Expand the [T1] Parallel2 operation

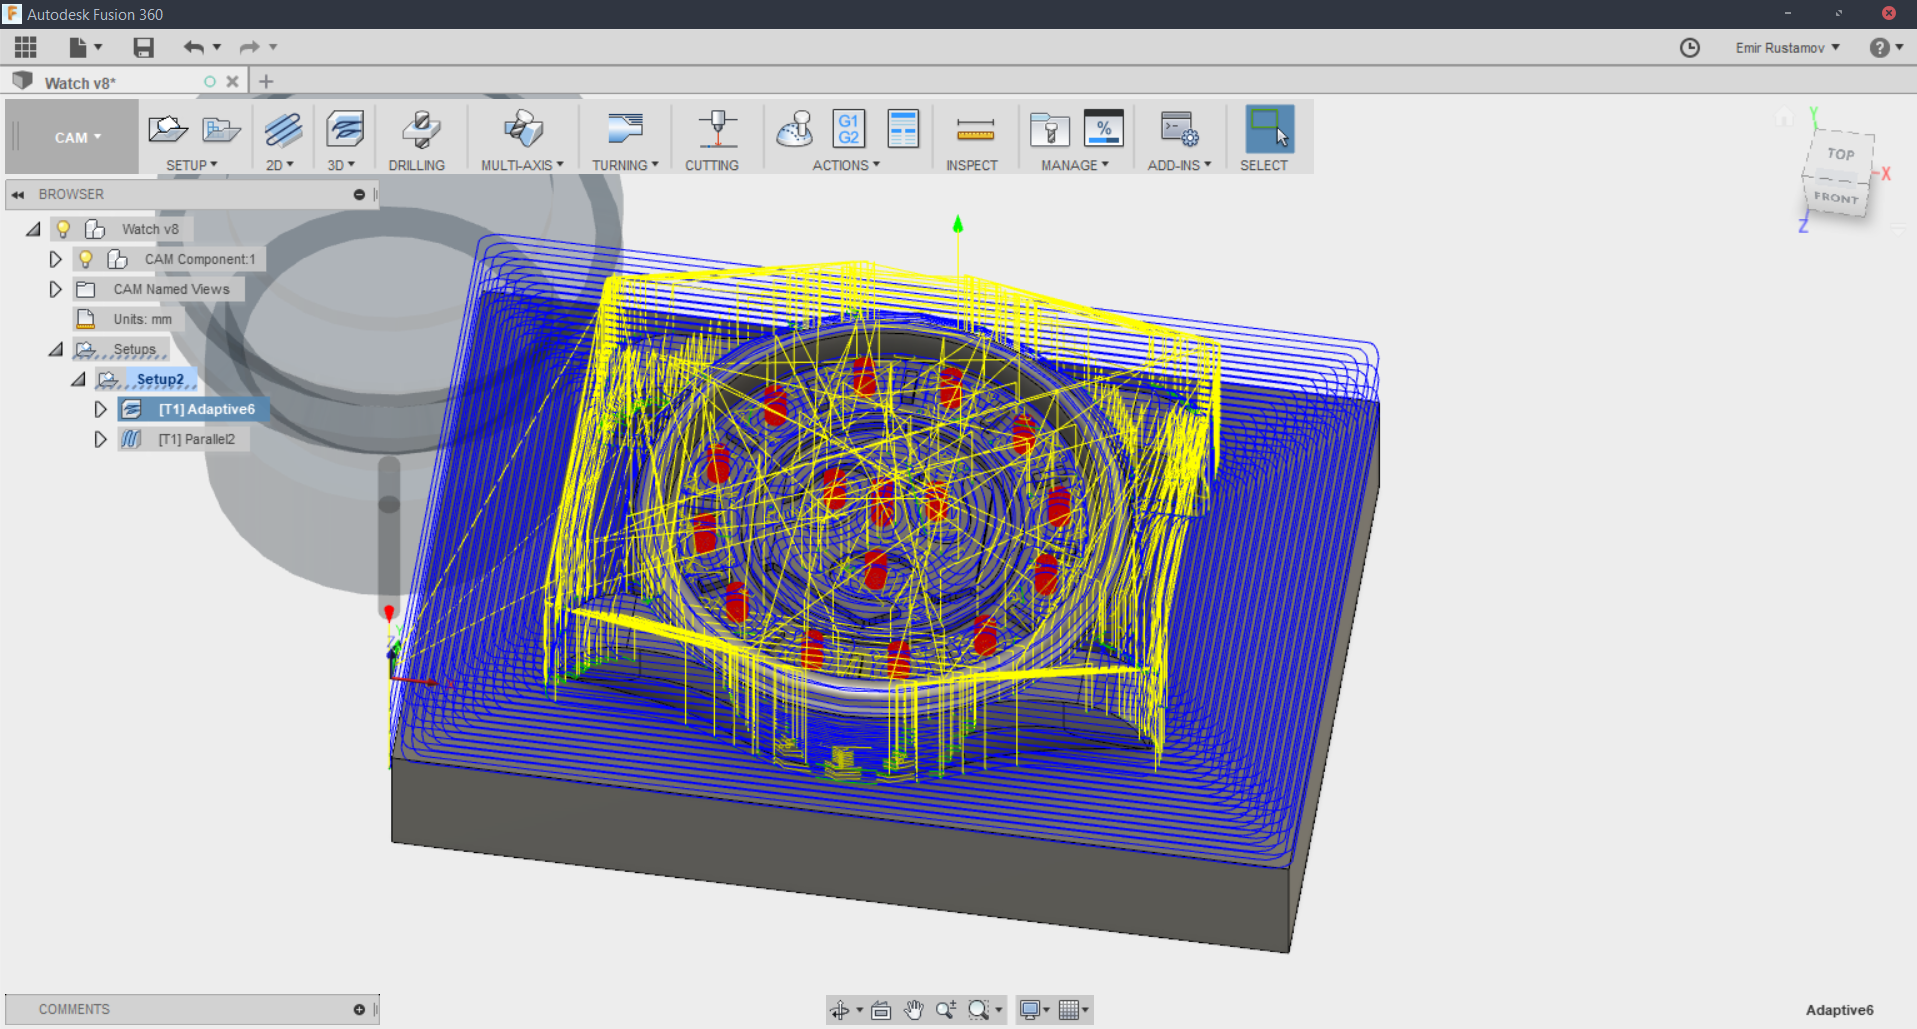(100, 439)
